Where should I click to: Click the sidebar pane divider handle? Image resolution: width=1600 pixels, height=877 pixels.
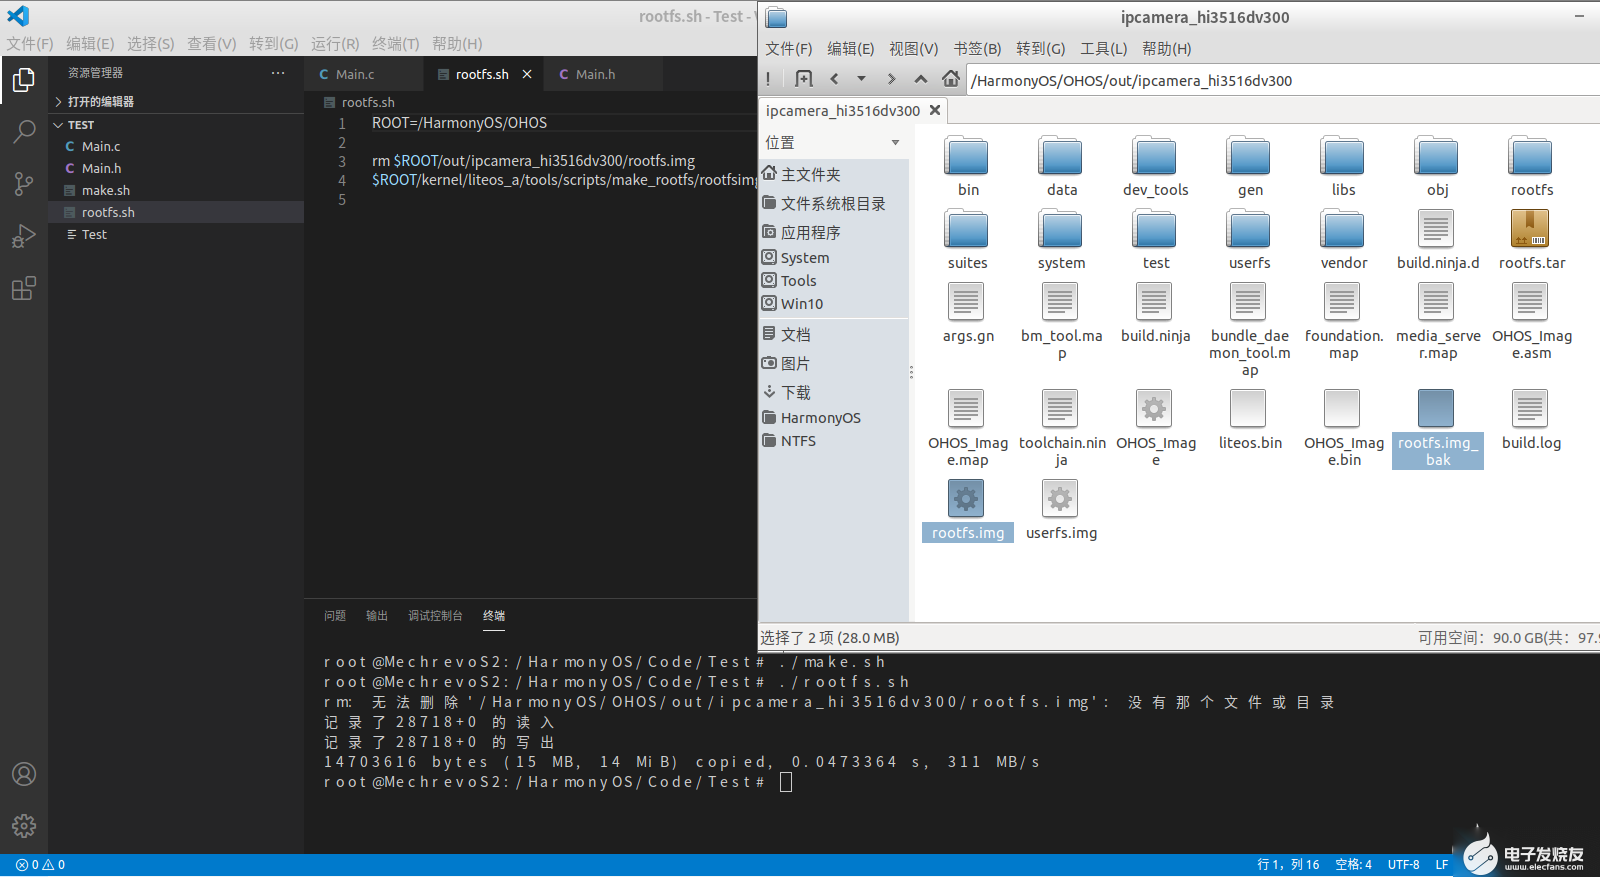point(911,372)
